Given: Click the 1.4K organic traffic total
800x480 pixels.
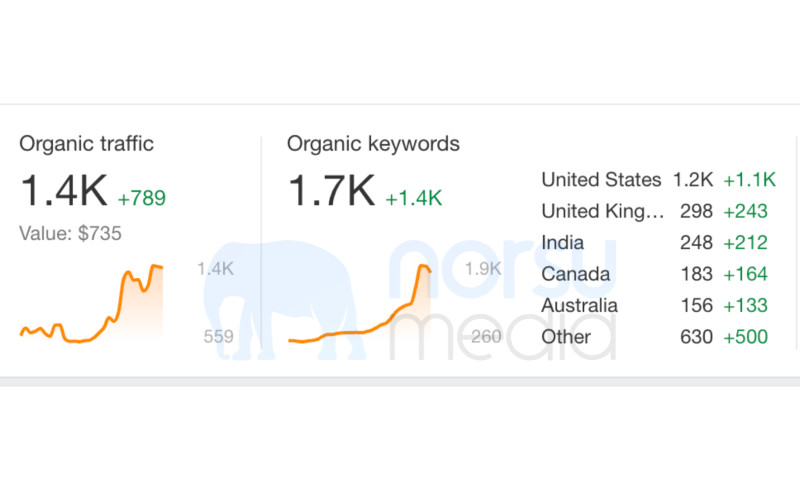Looking at the screenshot, I should coord(62,191).
